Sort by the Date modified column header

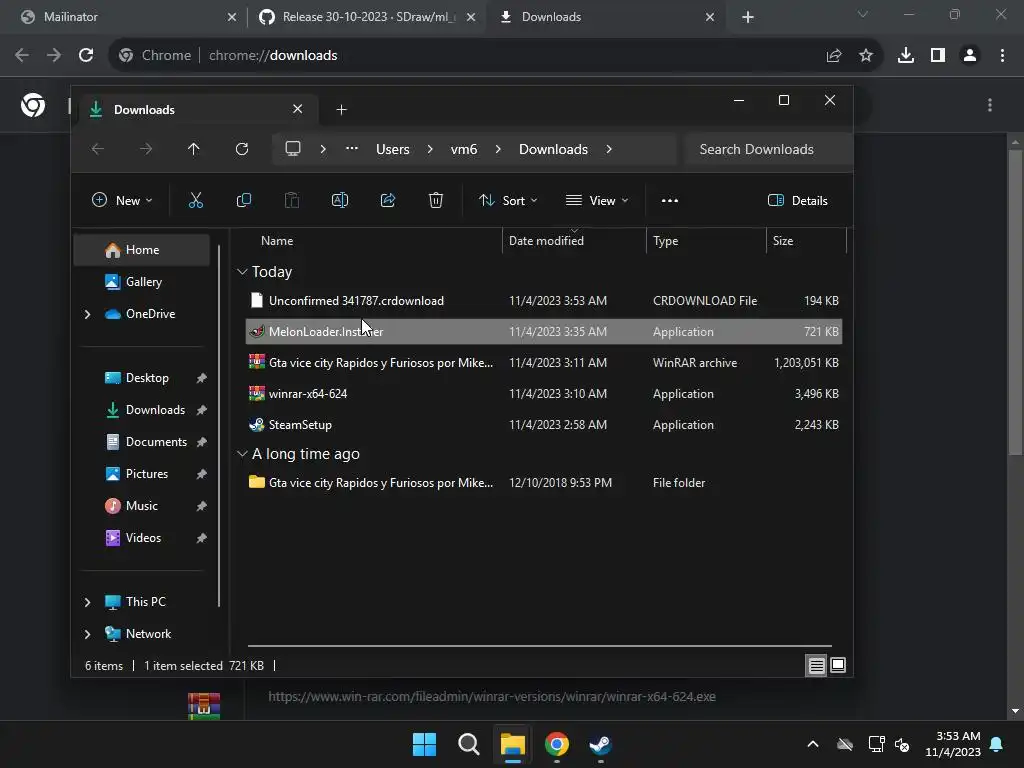pos(573,241)
